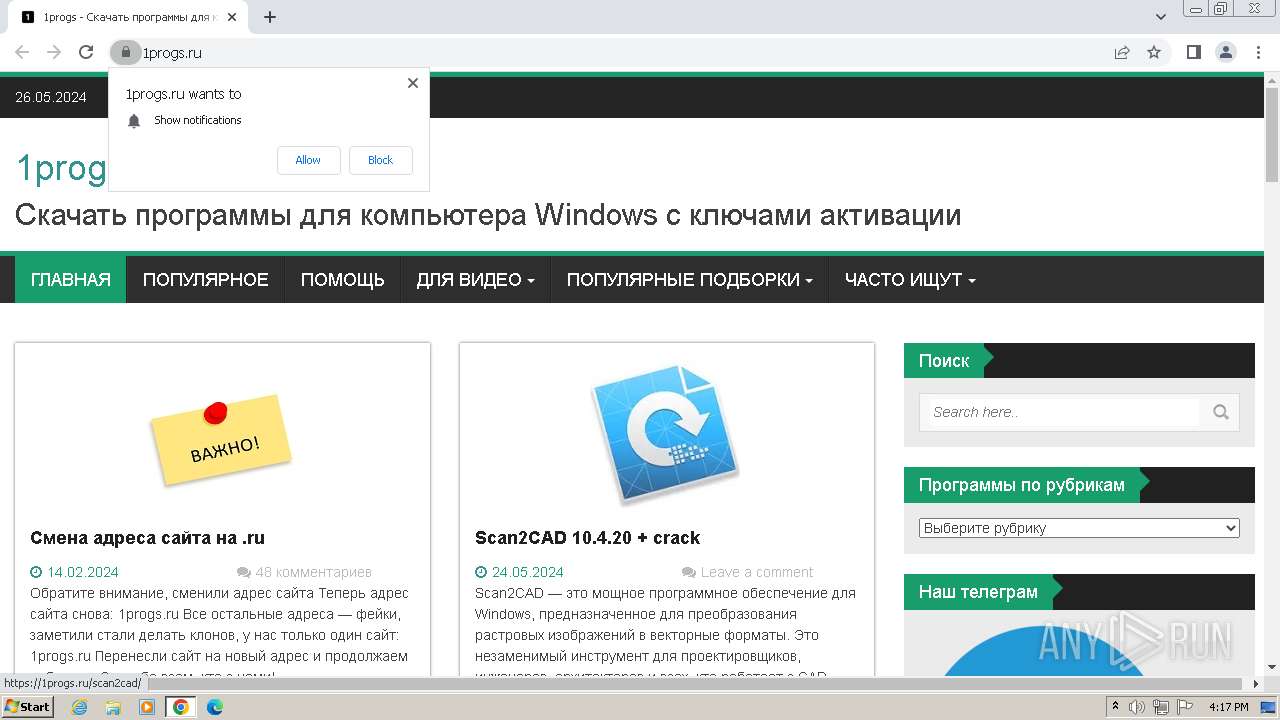The width and height of the screenshot is (1280, 720).
Task: Show hidden system tray icons
Action: point(1115,707)
